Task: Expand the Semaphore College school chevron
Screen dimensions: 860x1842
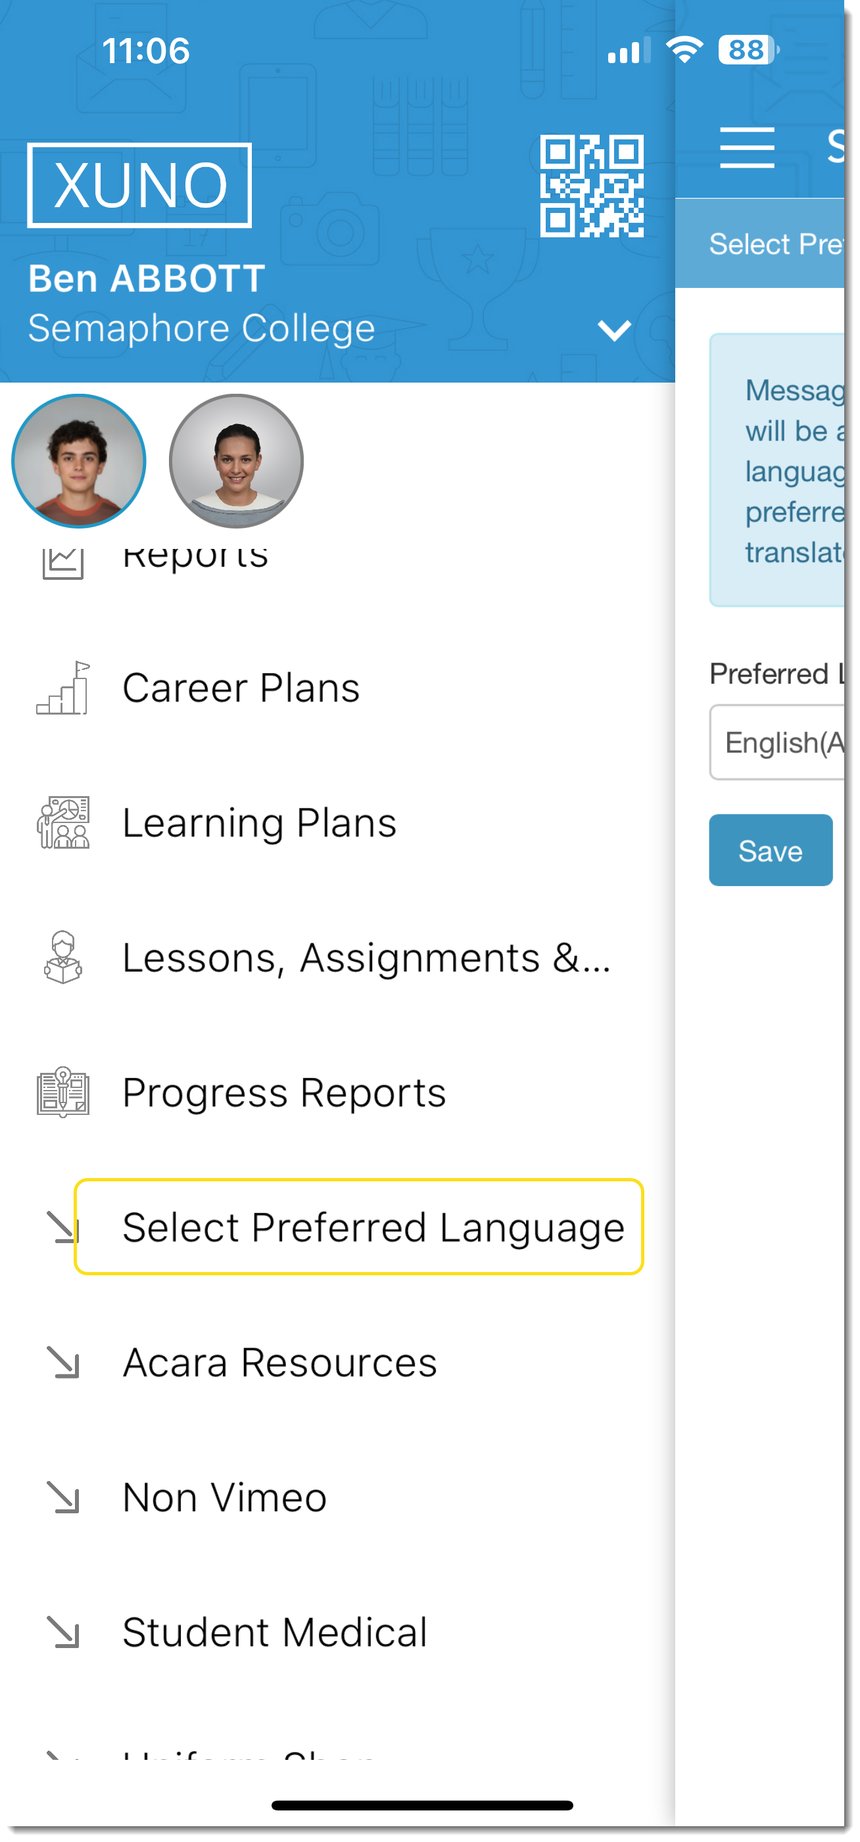Action: tap(614, 330)
